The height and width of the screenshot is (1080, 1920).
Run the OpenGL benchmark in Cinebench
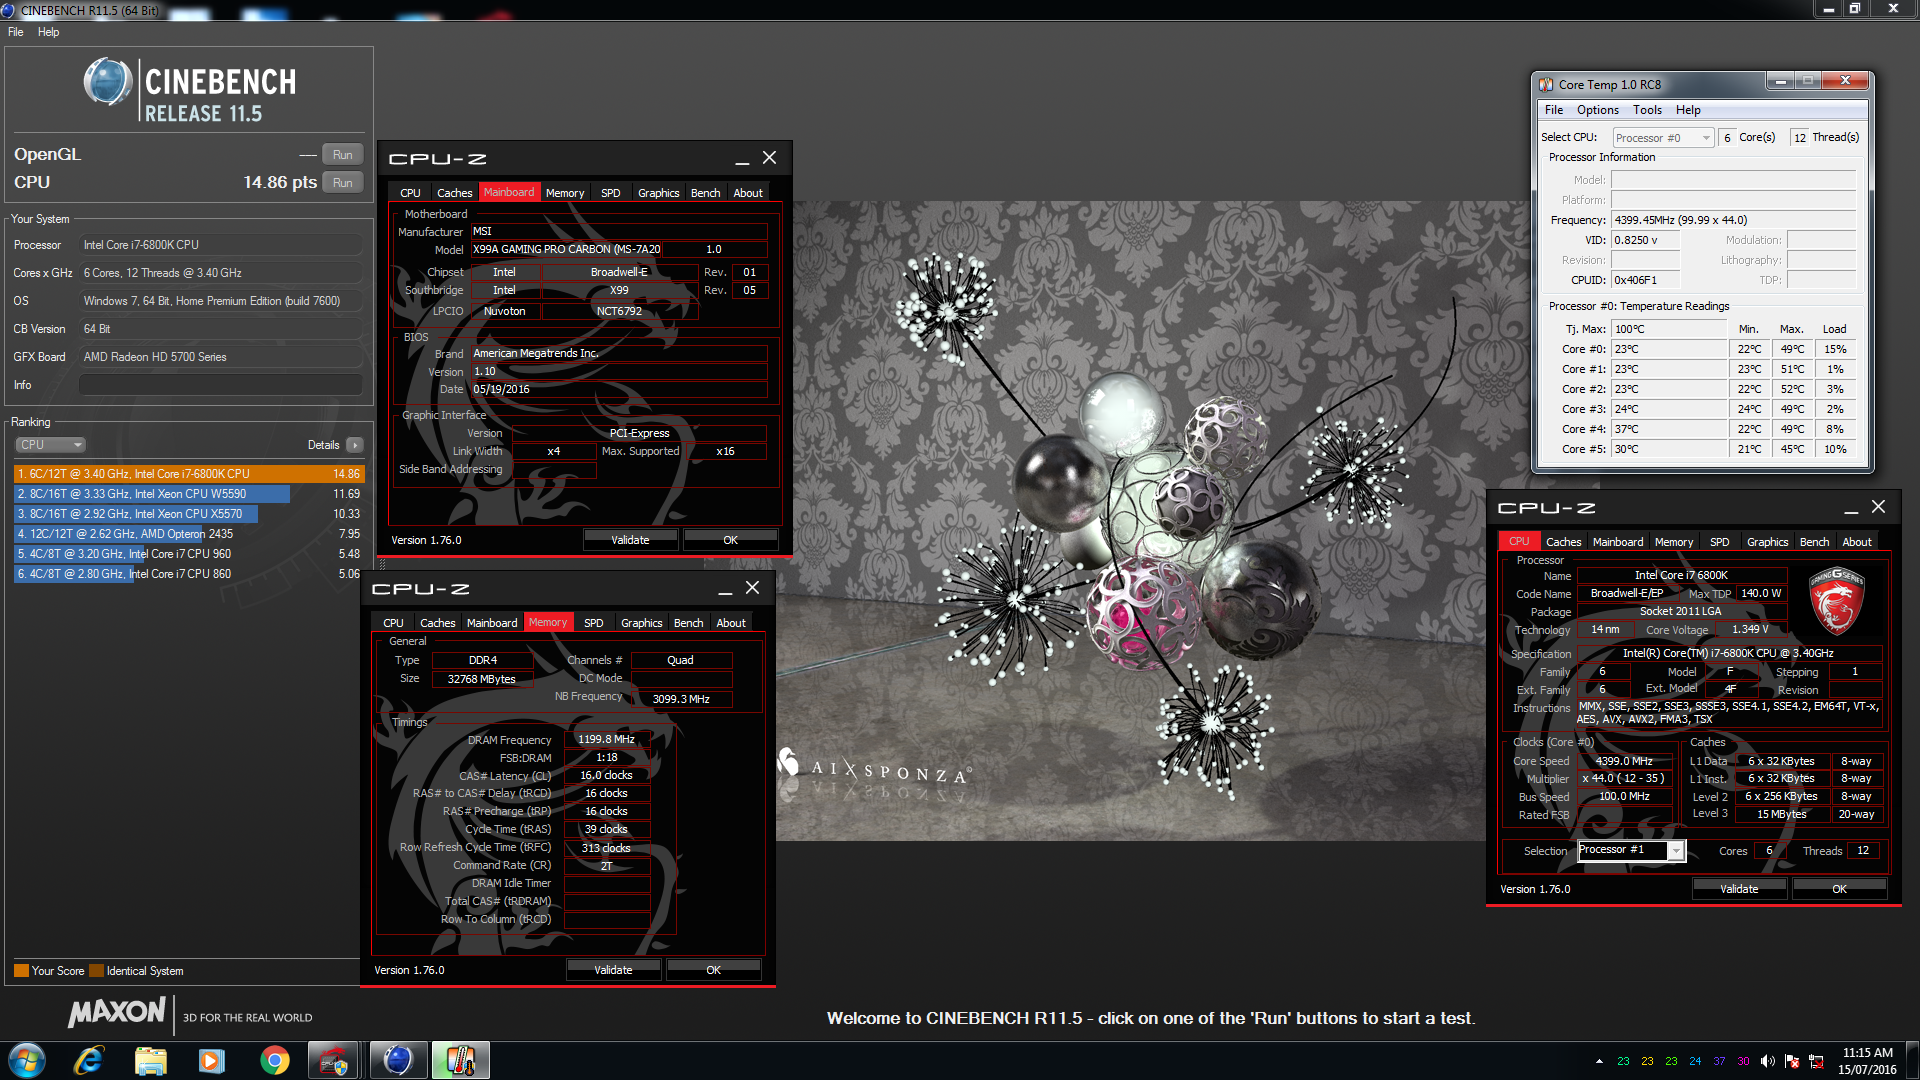[342, 155]
